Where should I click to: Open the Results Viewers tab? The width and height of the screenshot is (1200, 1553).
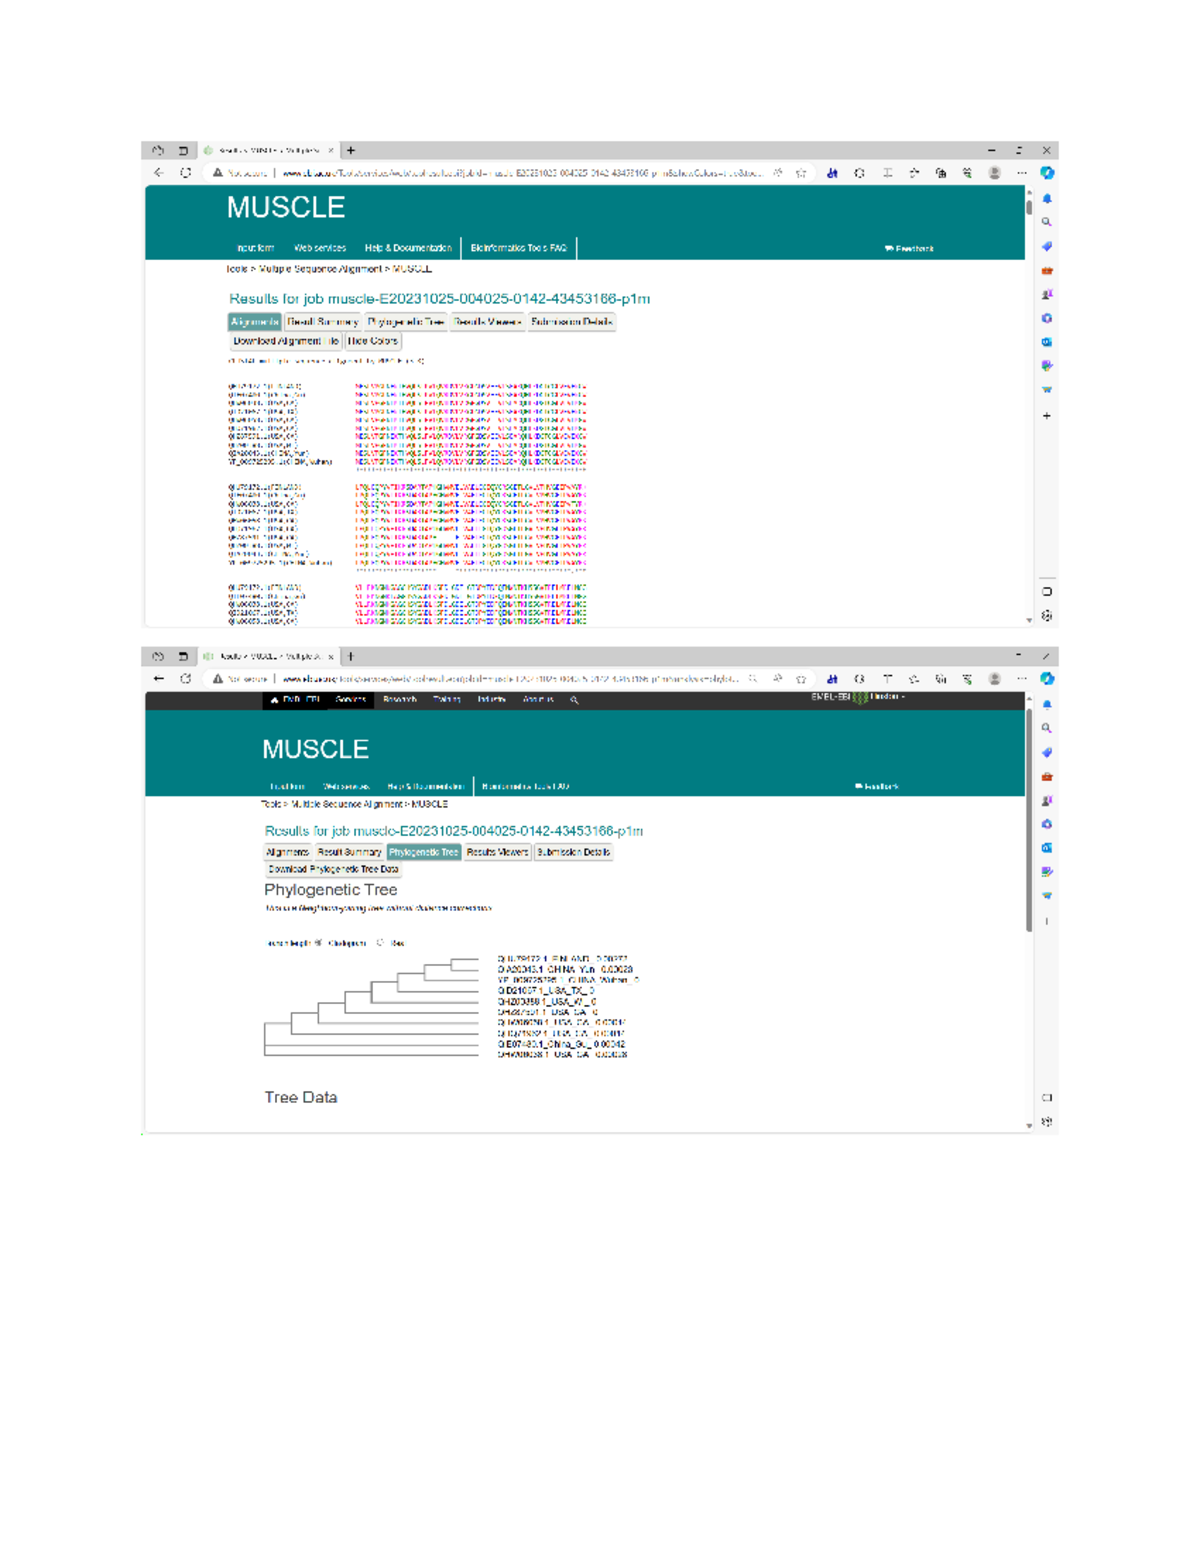[489, 322]
